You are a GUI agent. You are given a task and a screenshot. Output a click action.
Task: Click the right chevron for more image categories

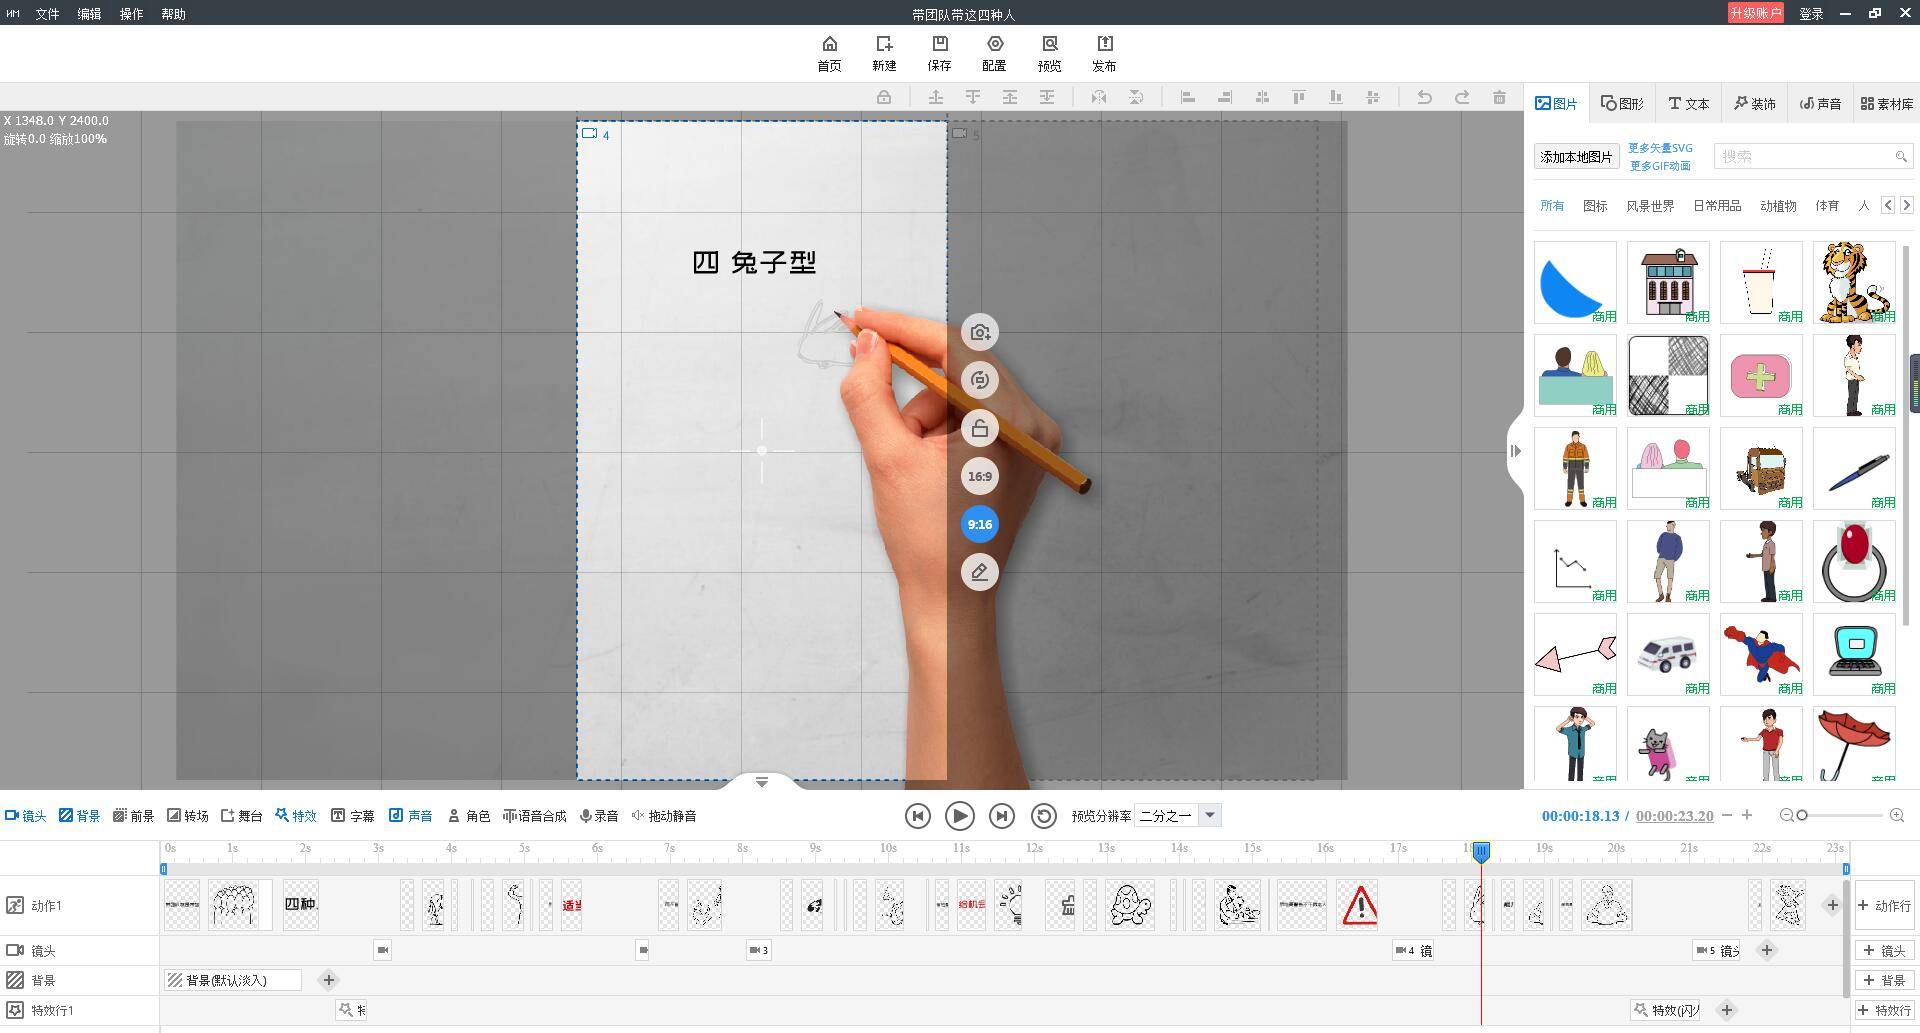click(x=1906, y=205)
